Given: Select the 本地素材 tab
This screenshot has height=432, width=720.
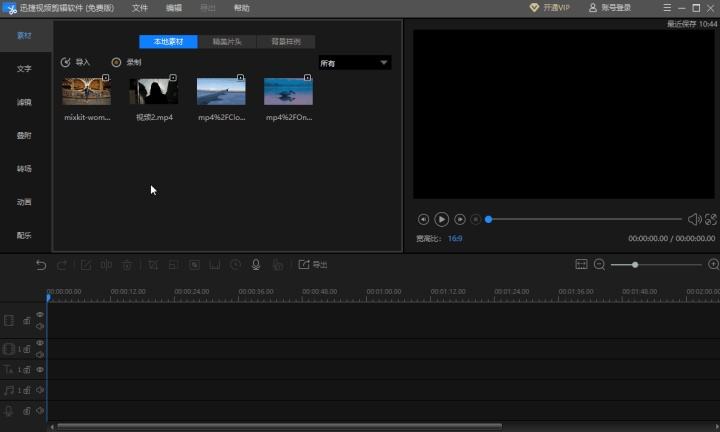Looking at the screenshot, I should pyautogui.click(x=169, y=42).
